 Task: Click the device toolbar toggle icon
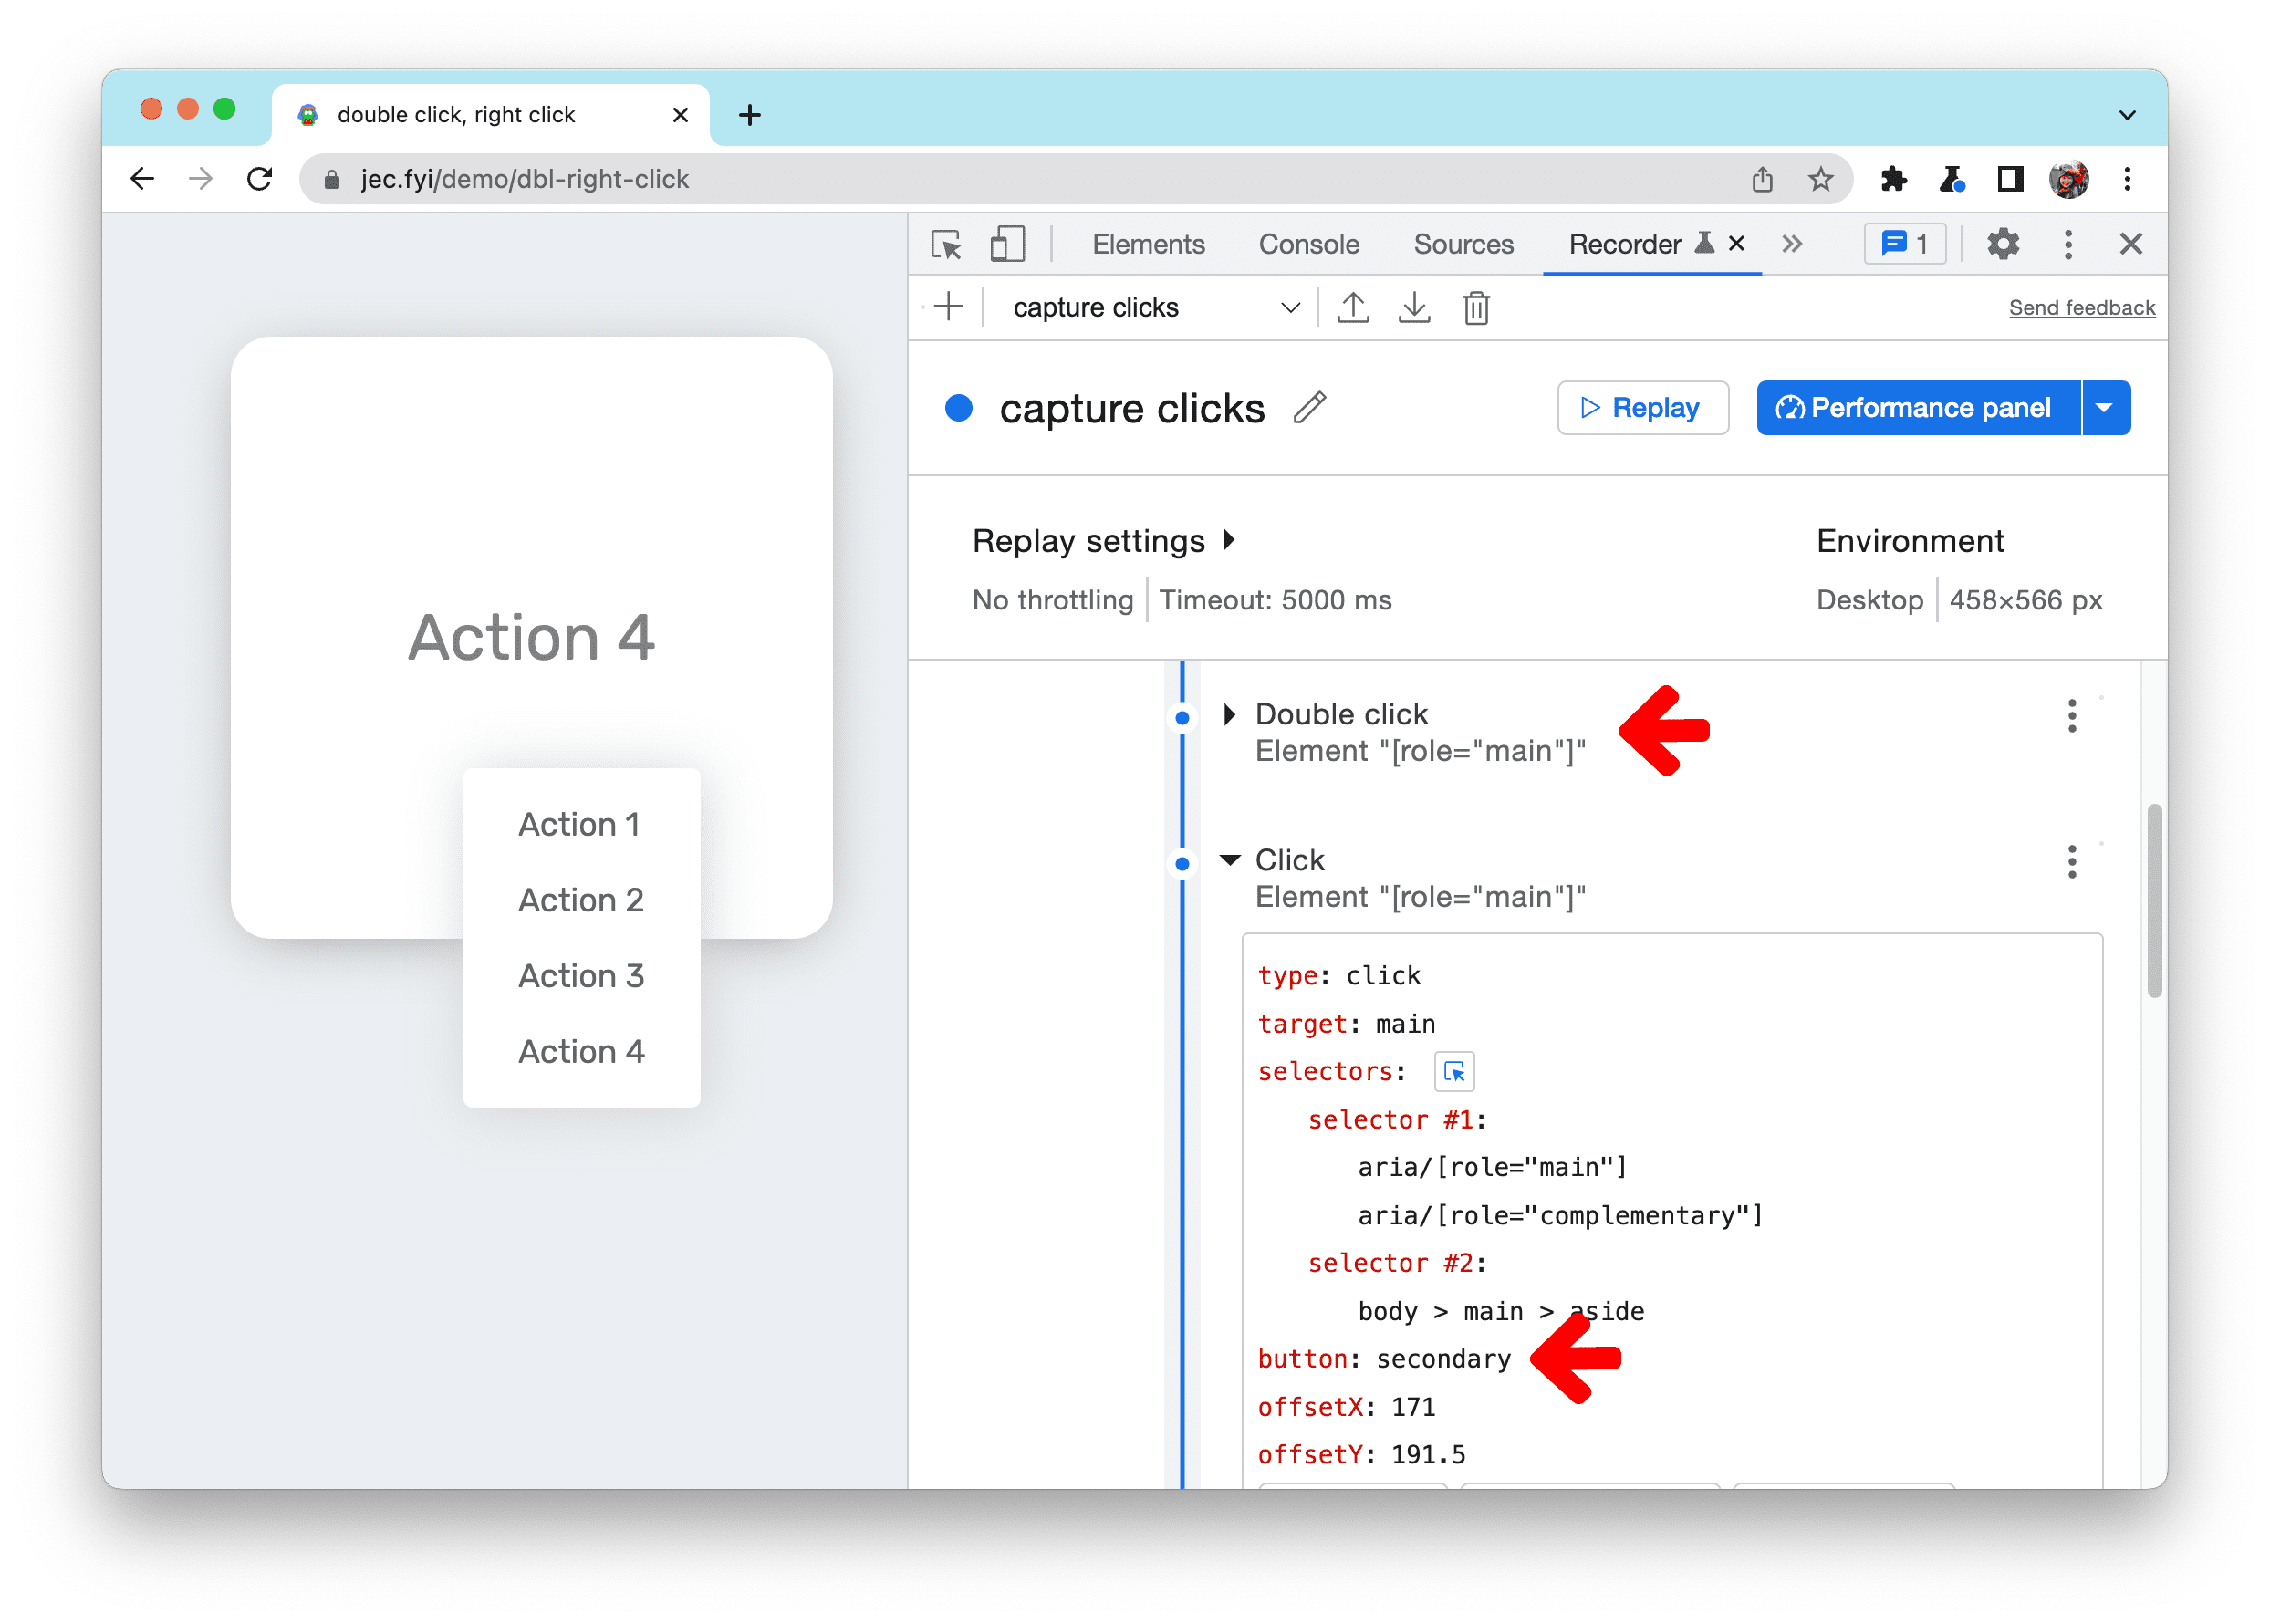(1010, 245)
